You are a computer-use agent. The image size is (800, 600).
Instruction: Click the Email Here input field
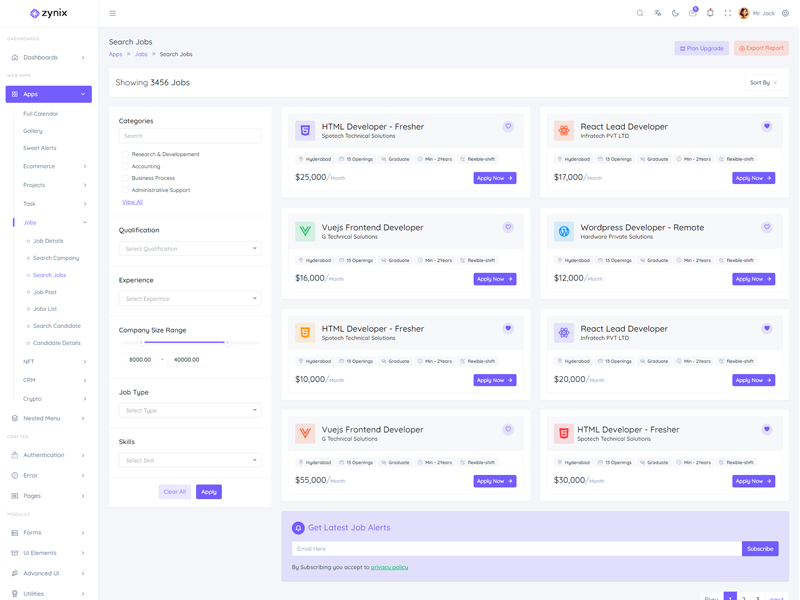[516, 549]
